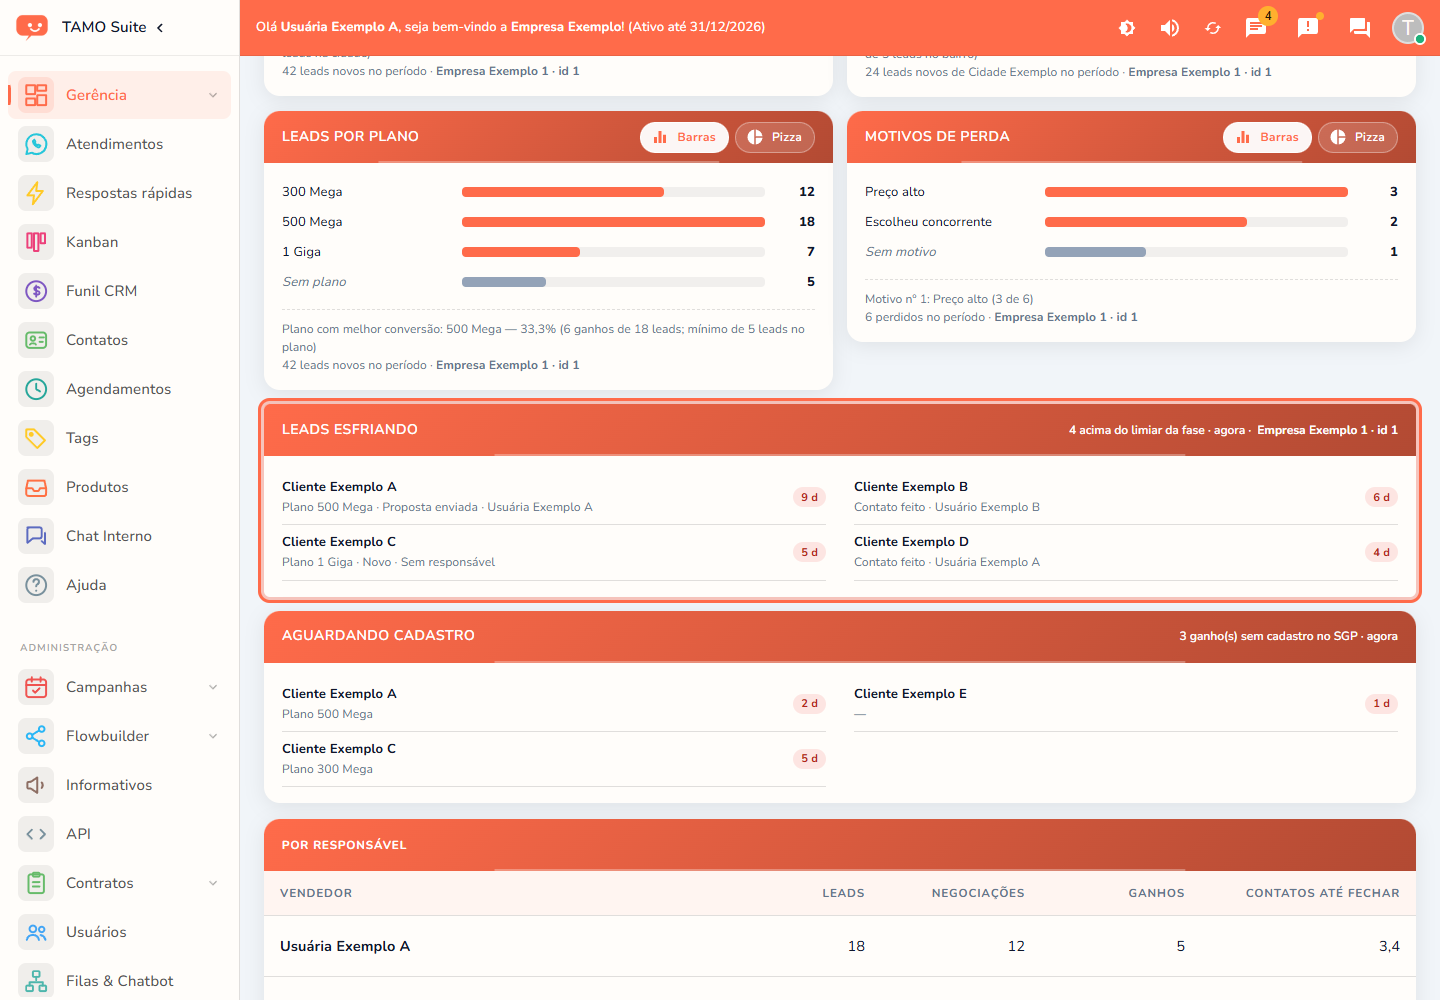1440x1000 pixels.
Task: Open the chat bubbles icon in header
Action: pos(1360,28)
